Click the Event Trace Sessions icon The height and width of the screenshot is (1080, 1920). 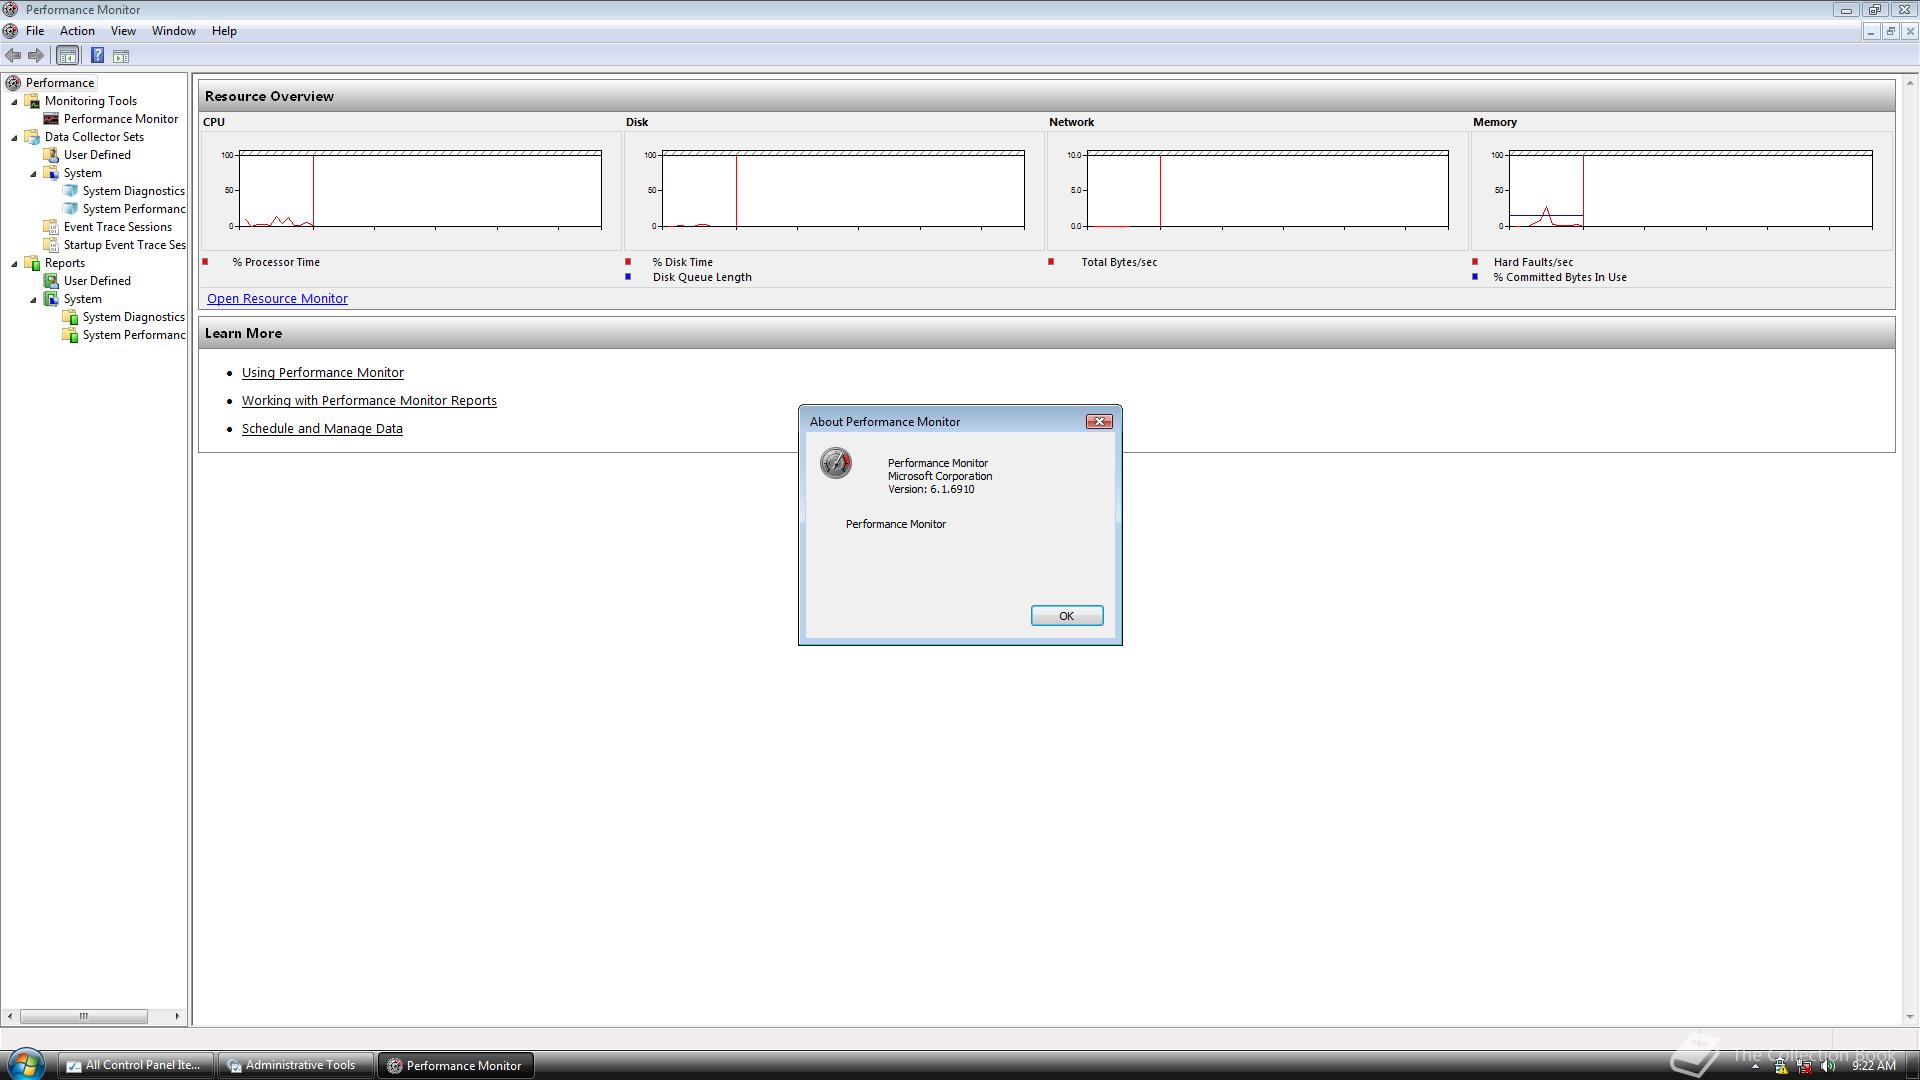coord(51,227)
